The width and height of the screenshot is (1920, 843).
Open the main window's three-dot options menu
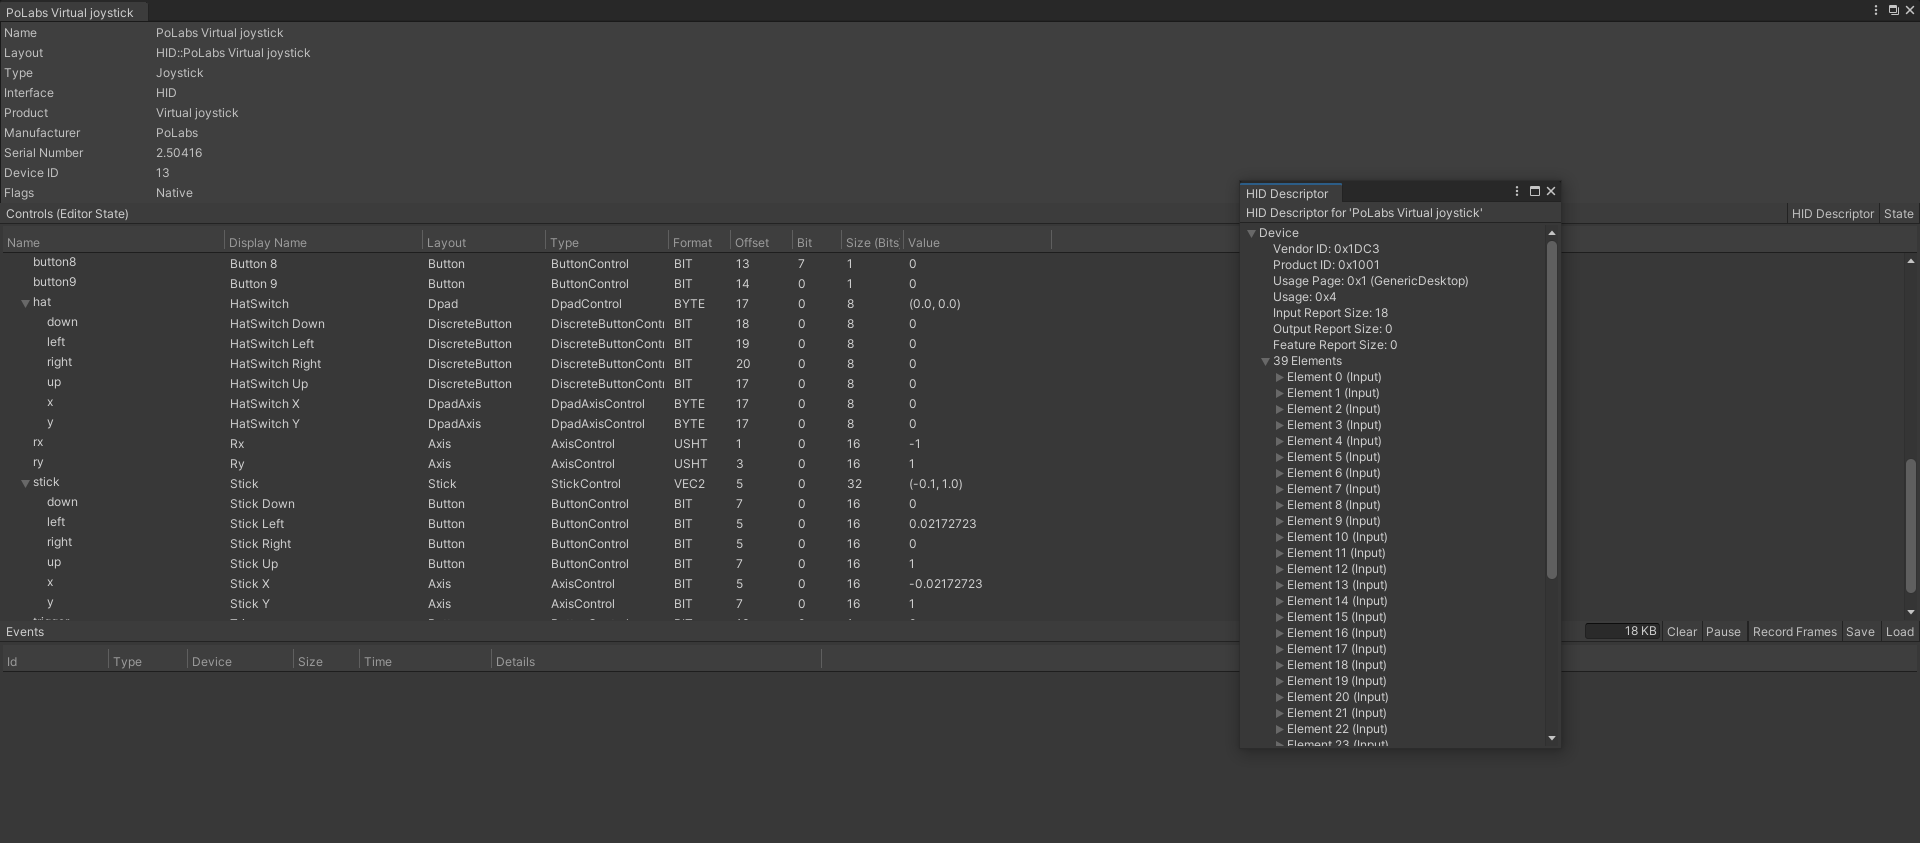click(x=1875, y=10)
